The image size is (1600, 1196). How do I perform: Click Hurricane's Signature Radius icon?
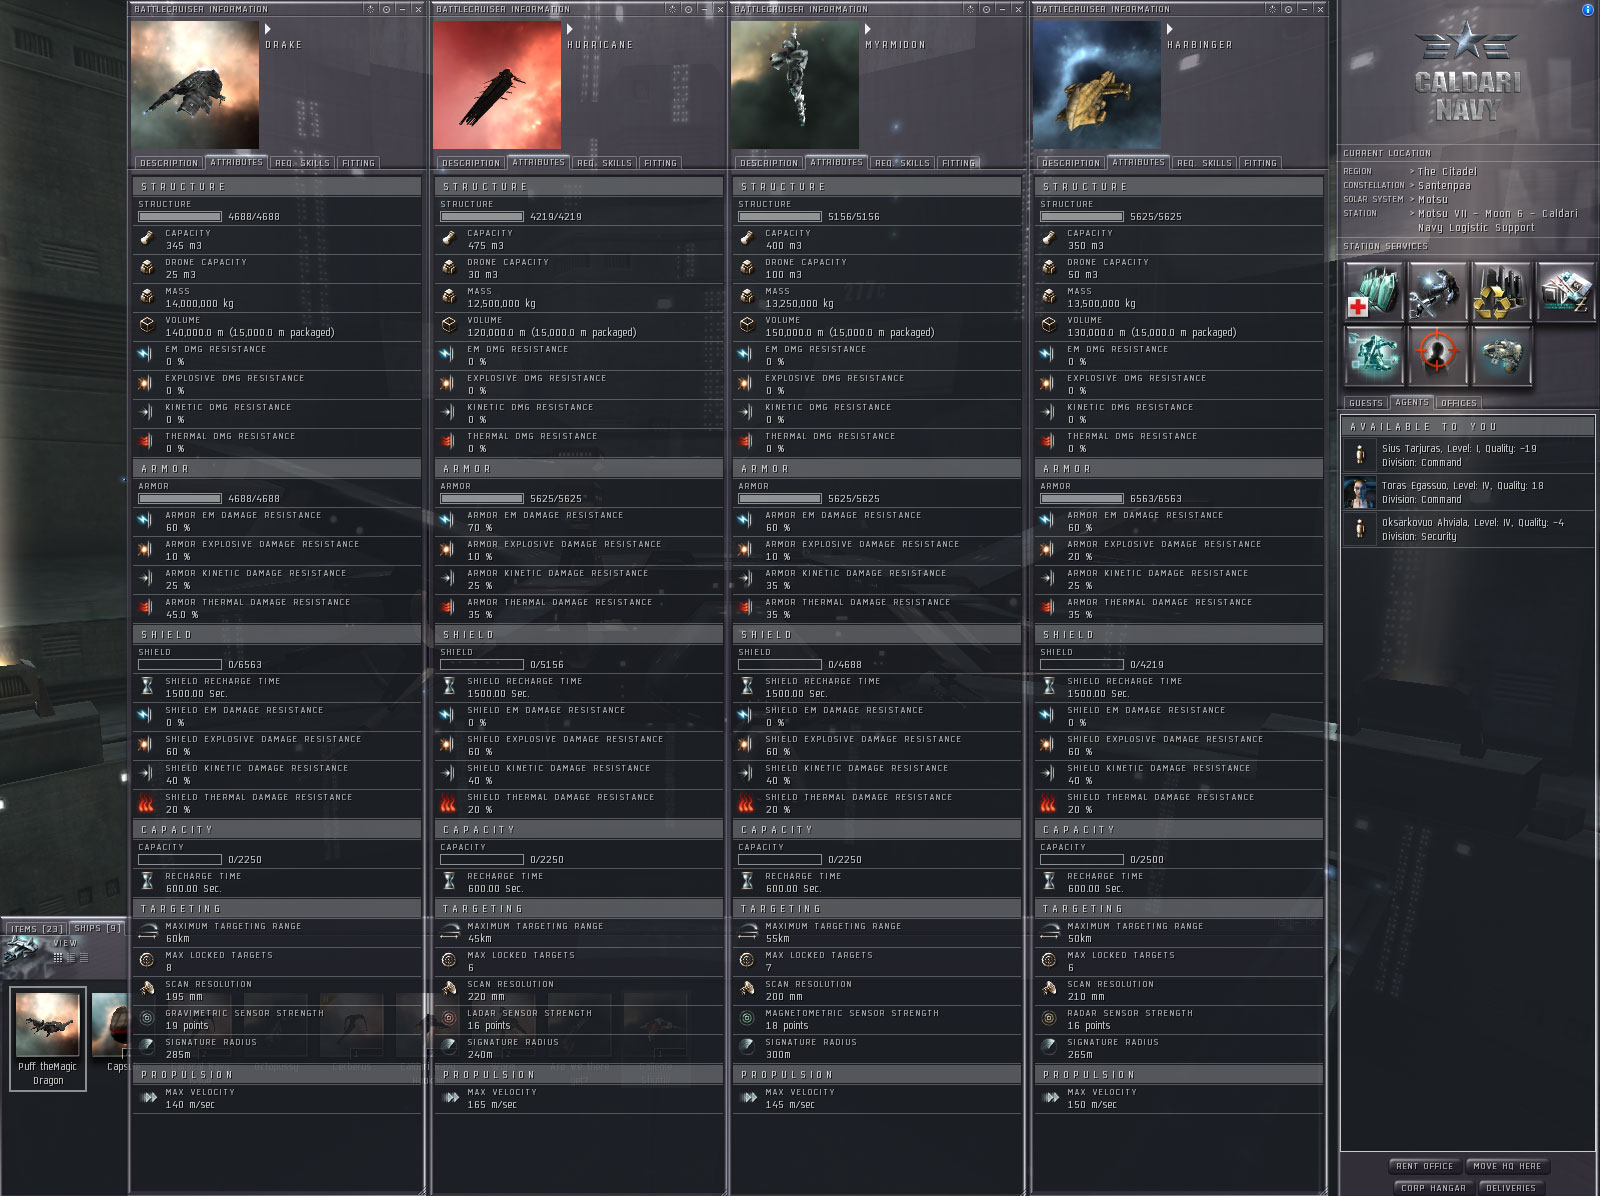(x=449, y=1048)
